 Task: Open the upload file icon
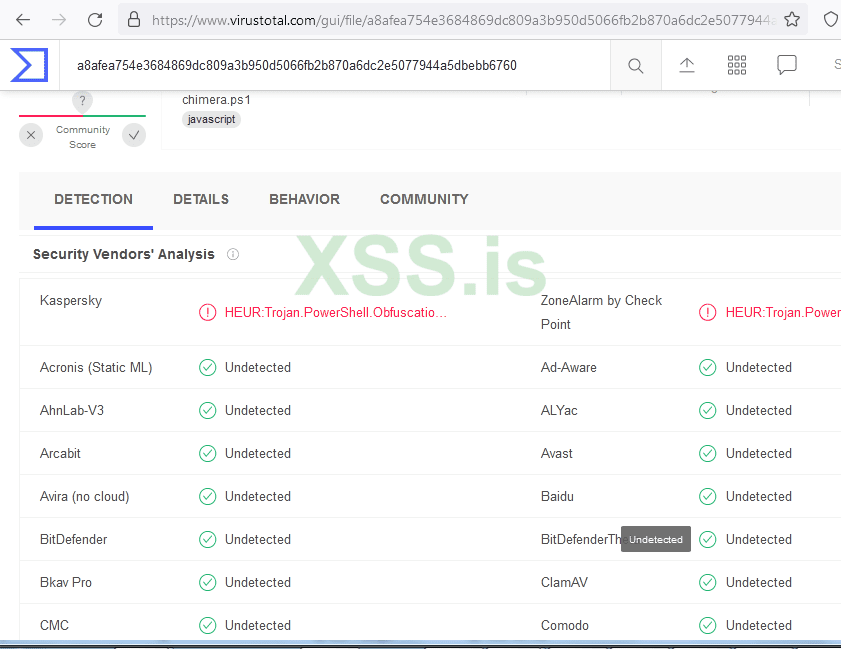(x=687, y=65)
